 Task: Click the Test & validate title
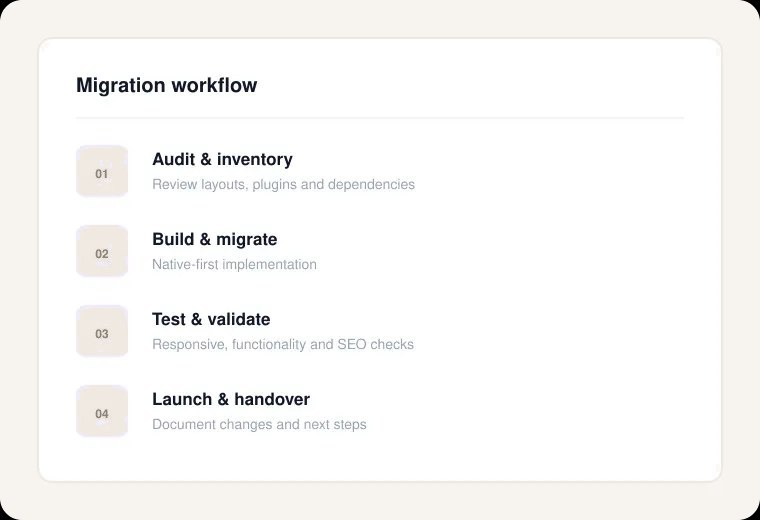pos(211,319)
